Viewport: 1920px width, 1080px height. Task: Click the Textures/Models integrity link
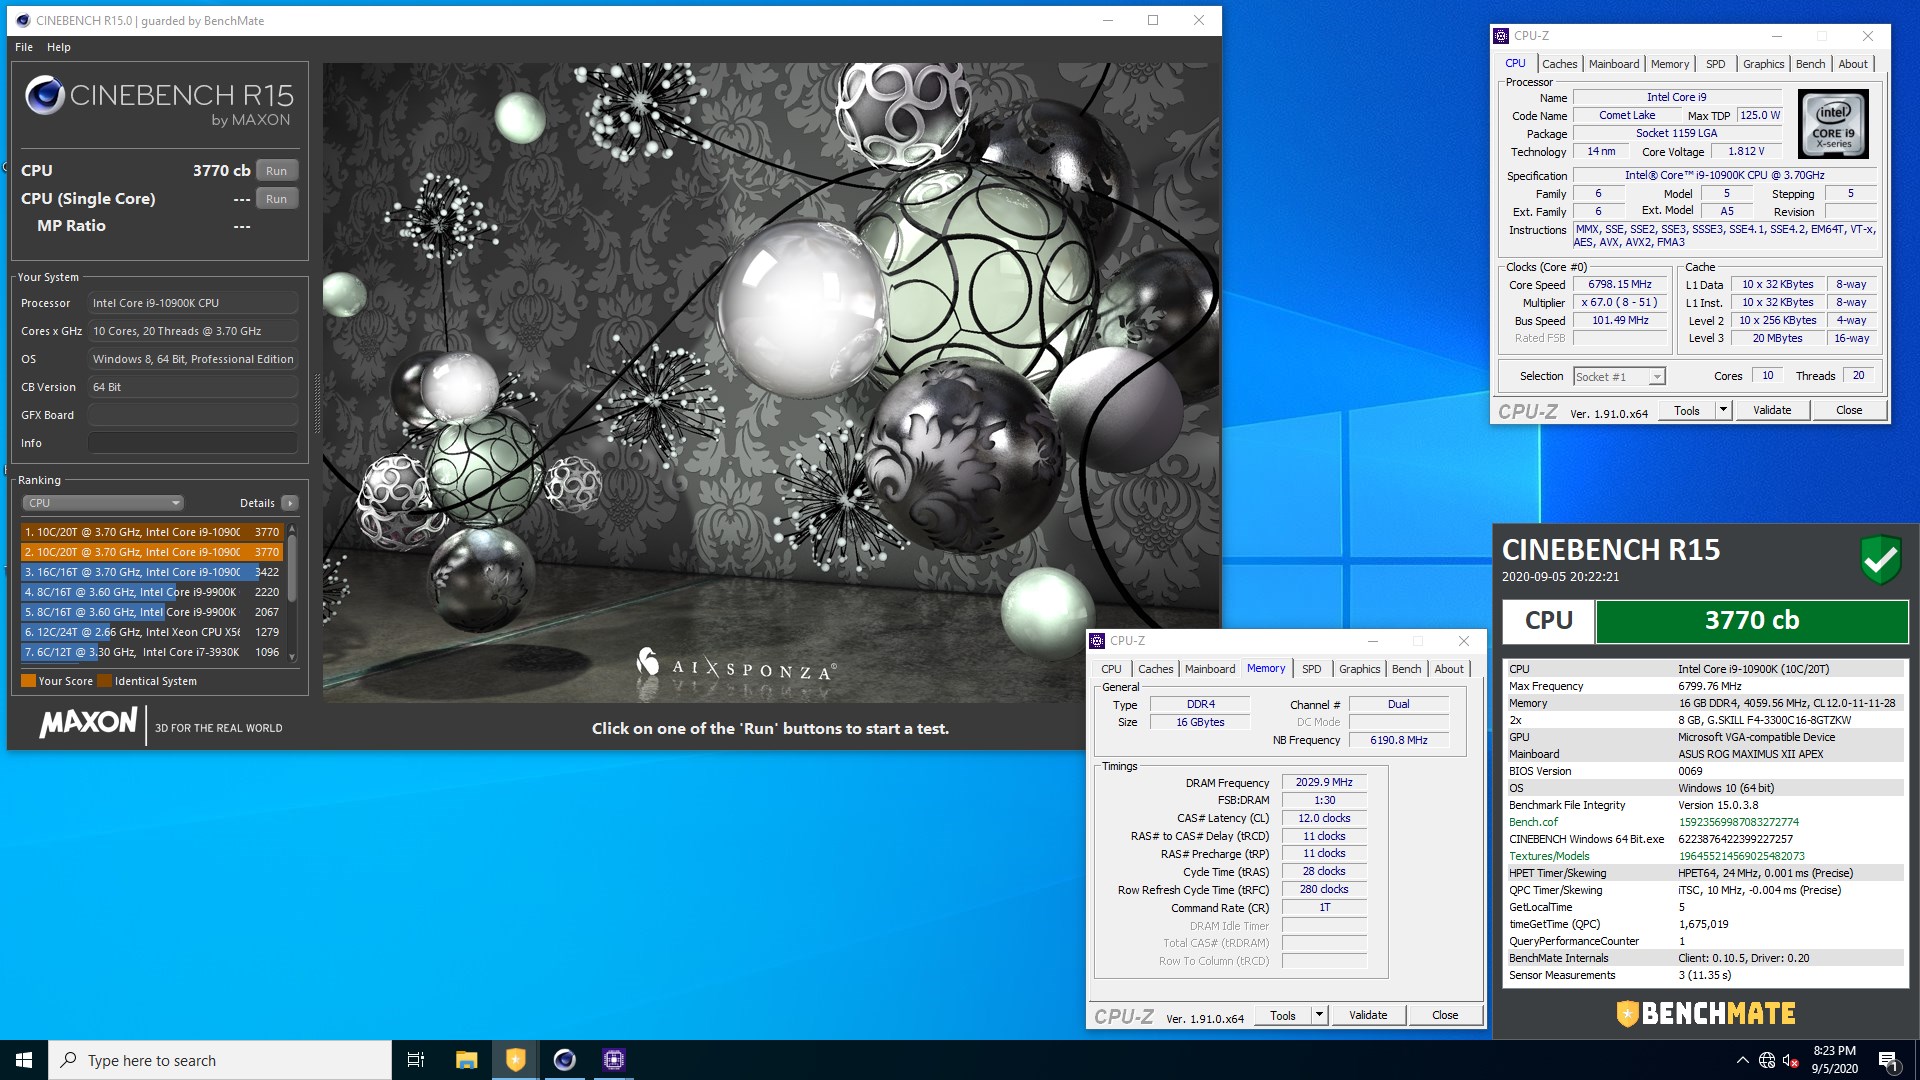coord(1549,856)
